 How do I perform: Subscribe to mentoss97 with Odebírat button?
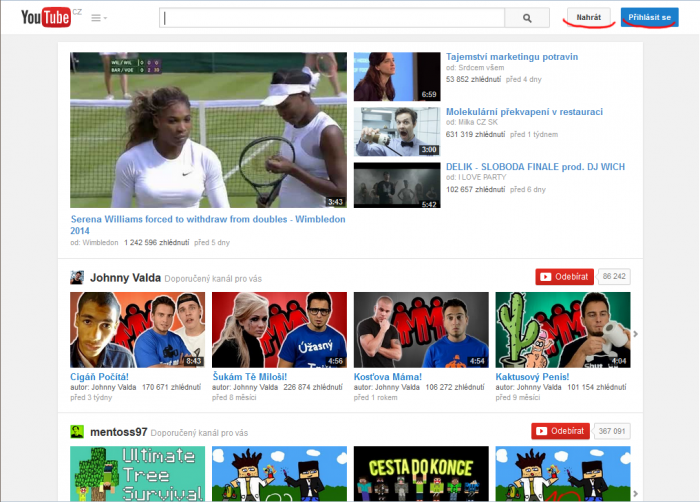[560, 432]
